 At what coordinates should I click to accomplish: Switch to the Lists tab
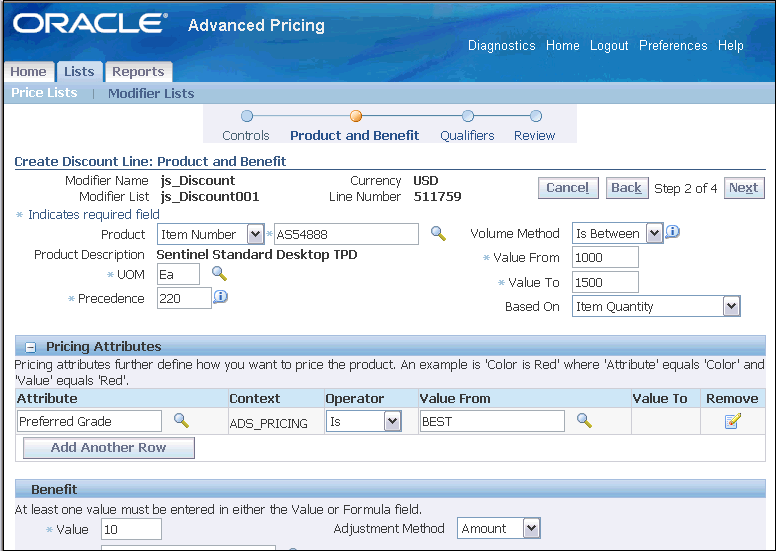pos(79,72)
